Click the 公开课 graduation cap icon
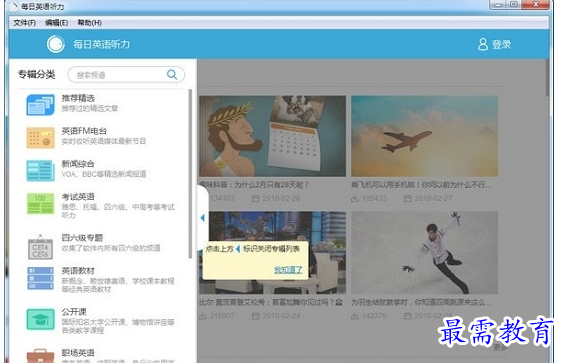The height and width of the screenshot is (363, 562). coord(41,319)
